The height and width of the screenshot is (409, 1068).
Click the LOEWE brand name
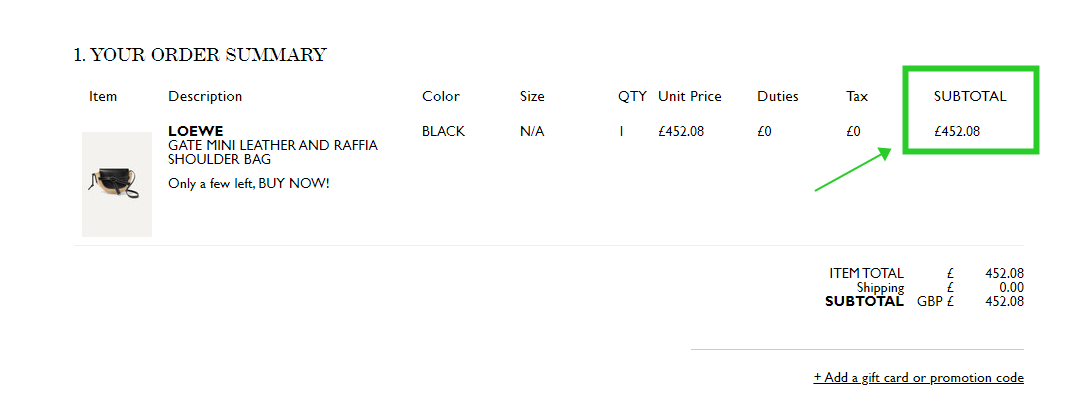point(195,131)
